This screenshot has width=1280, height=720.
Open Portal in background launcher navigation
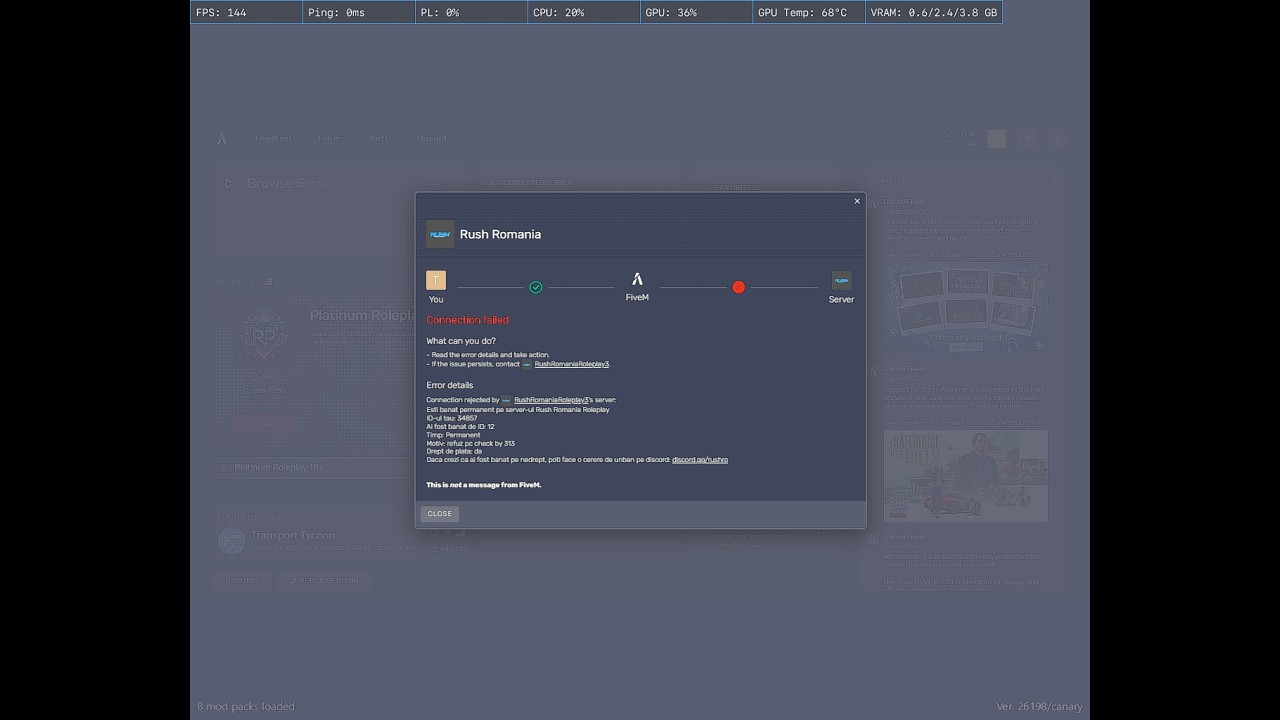(x=379, y=139)
